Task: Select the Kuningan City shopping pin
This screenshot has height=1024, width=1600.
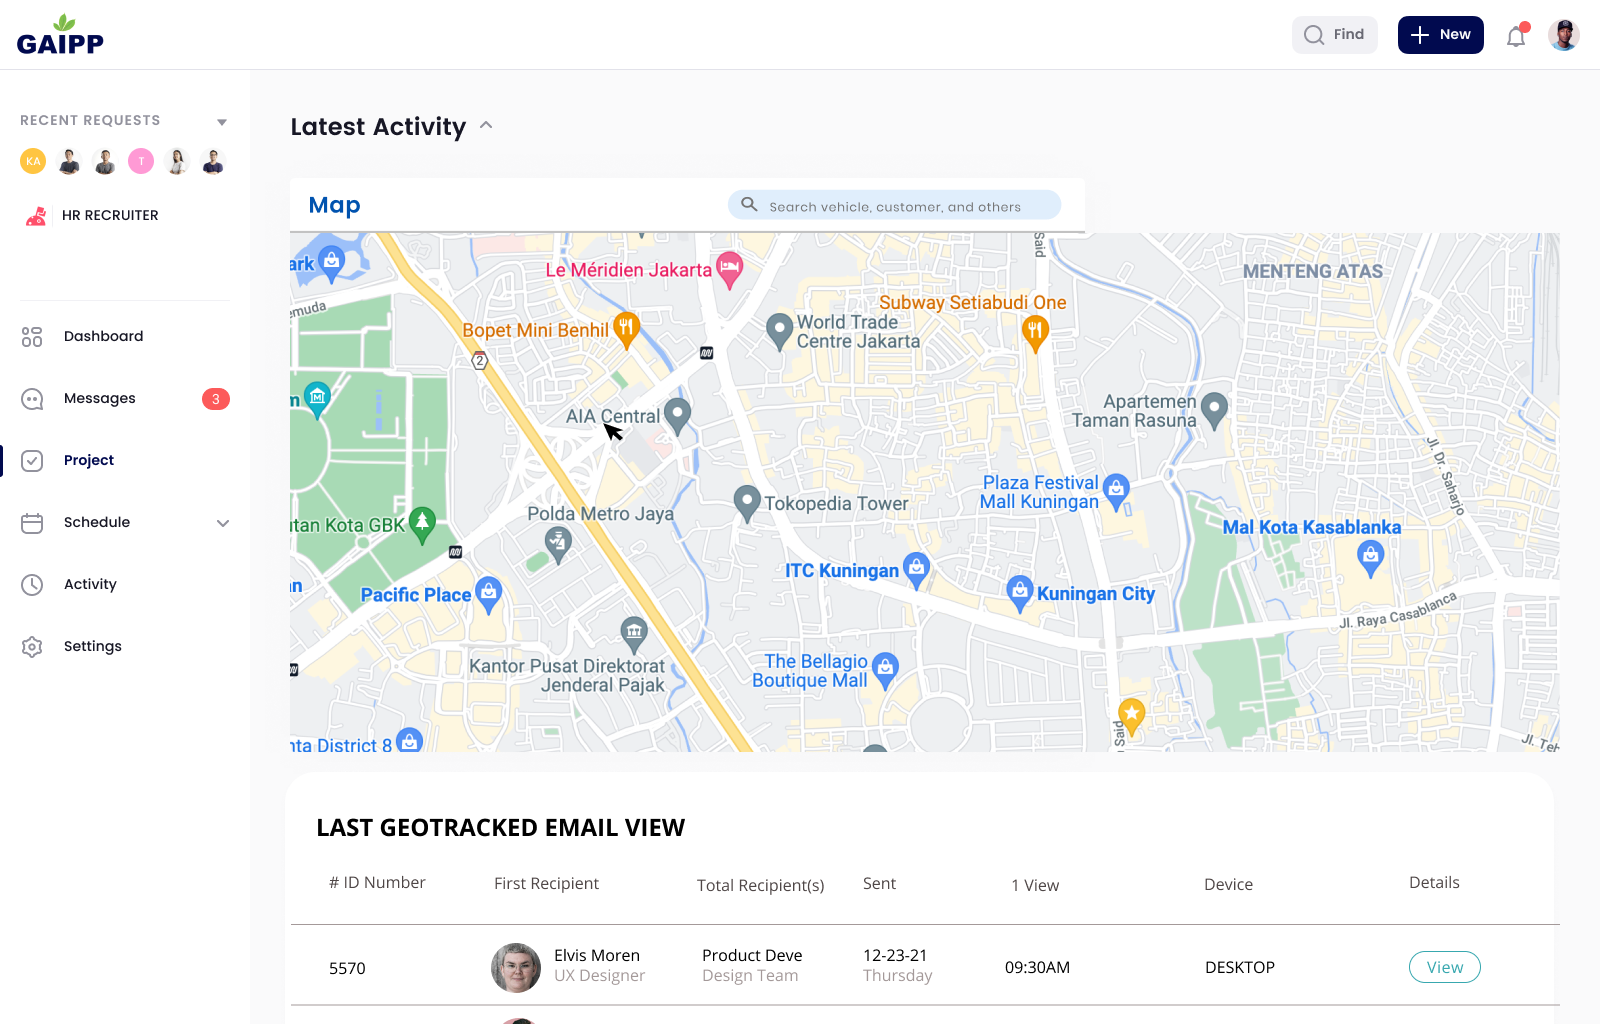Action: pyautogui.click(x=1019, y=594)
